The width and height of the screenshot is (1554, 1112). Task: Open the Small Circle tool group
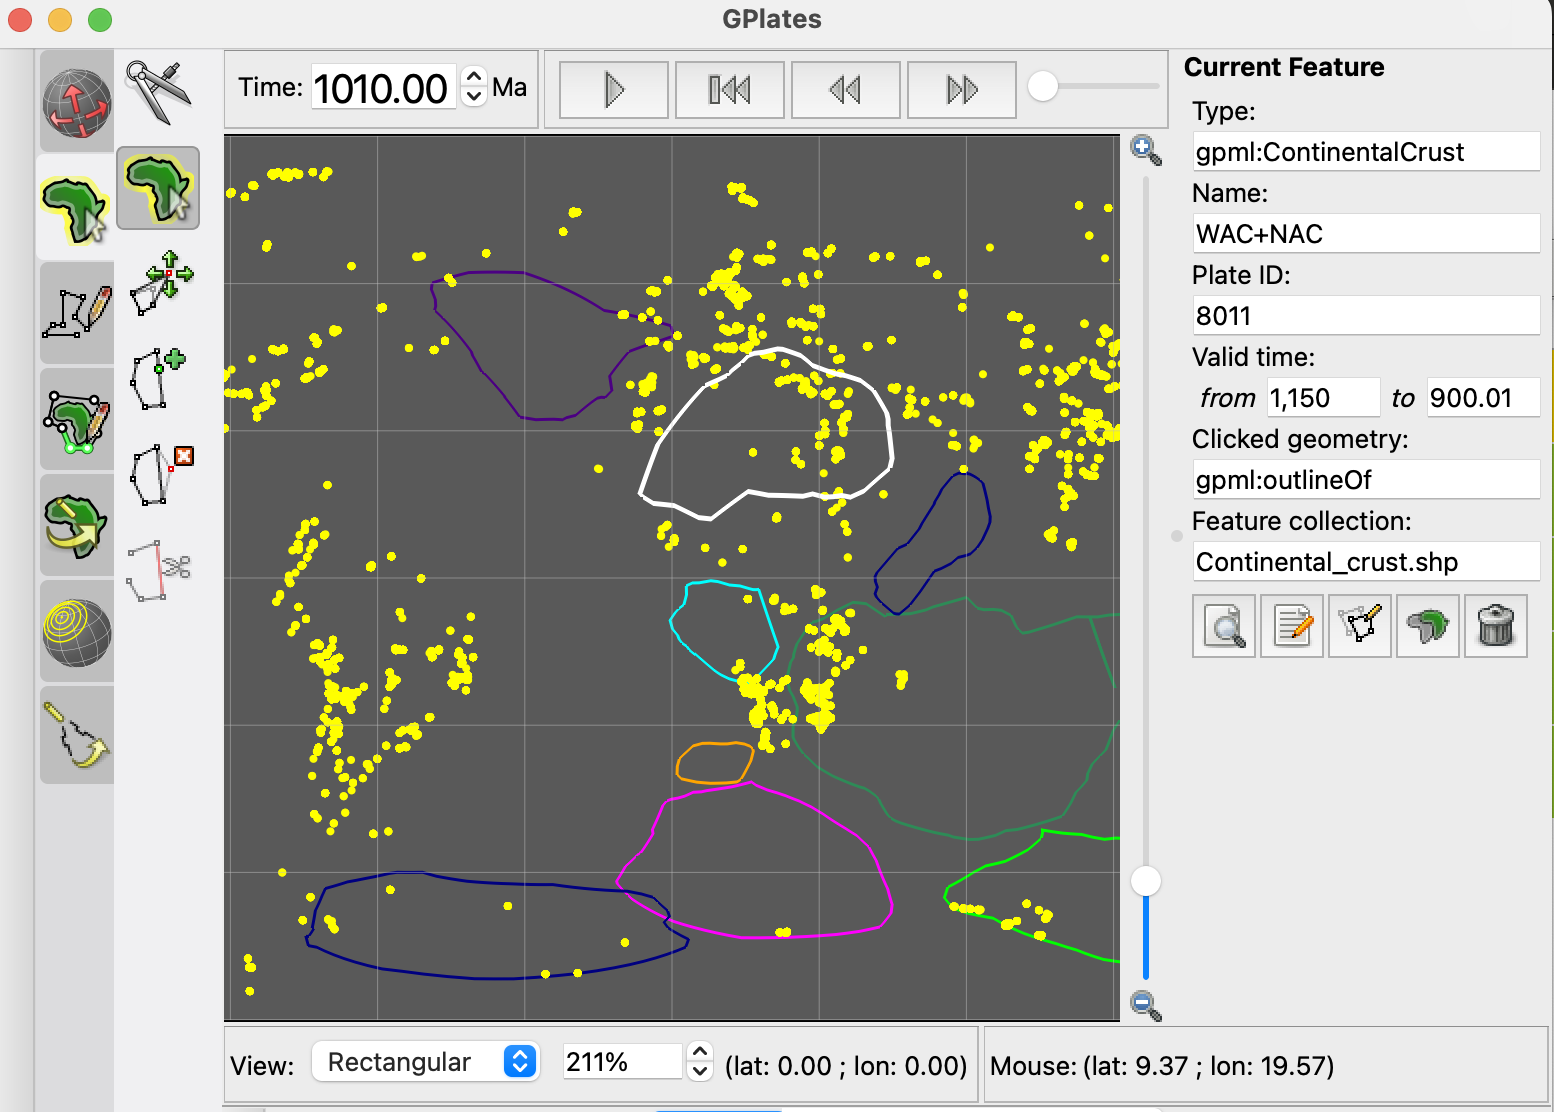coord(76,632)
